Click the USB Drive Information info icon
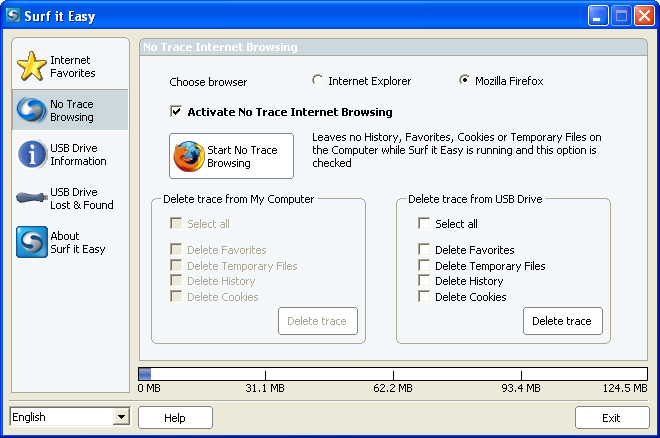Viewport: 660px width, 438px height. tap(32, 154)
